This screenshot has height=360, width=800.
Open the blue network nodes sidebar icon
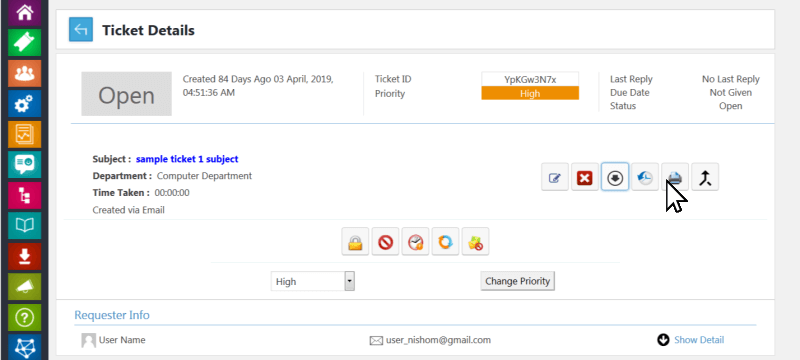coord(24,347)
